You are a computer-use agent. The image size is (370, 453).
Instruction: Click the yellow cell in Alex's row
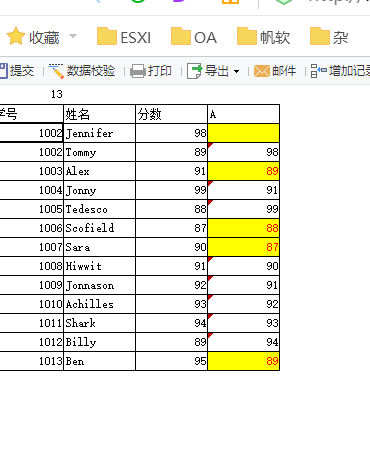coord(243,171)
